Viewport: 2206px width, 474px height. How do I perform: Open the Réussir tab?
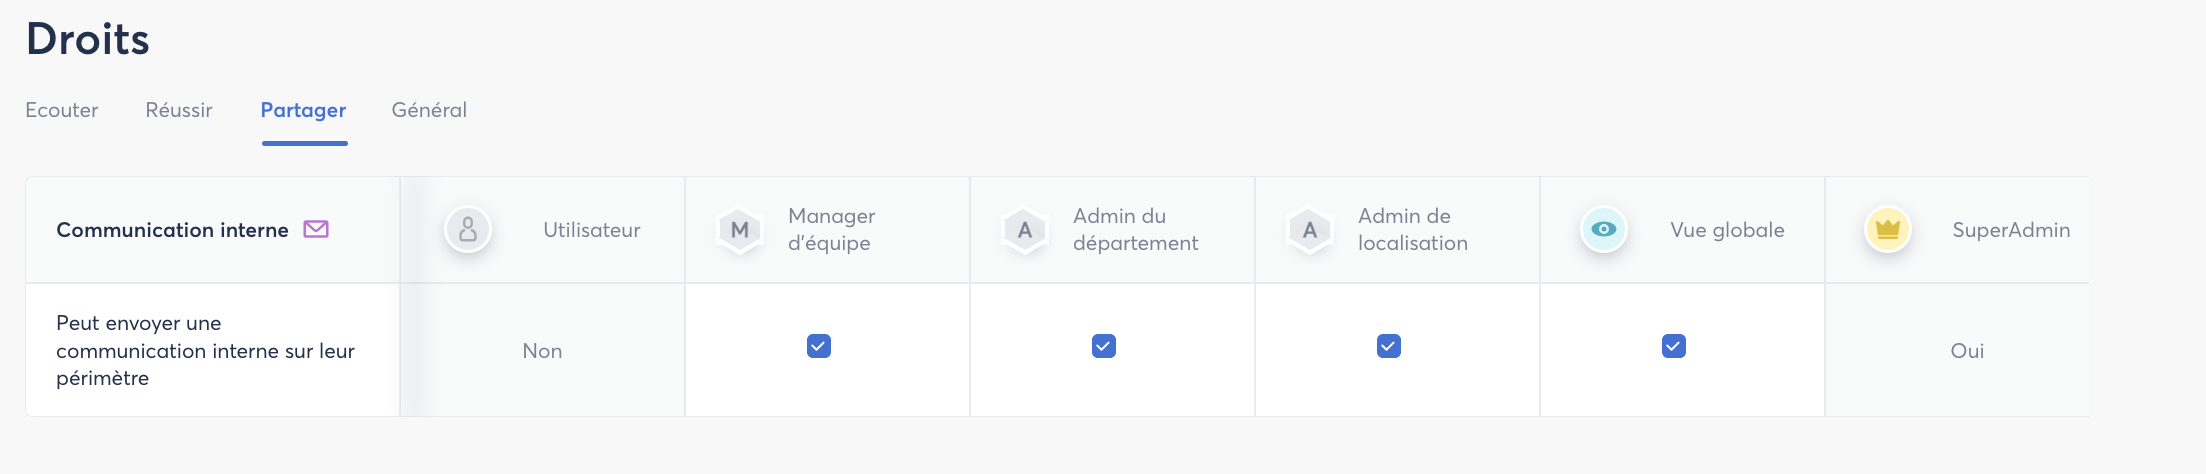(179, 110)
